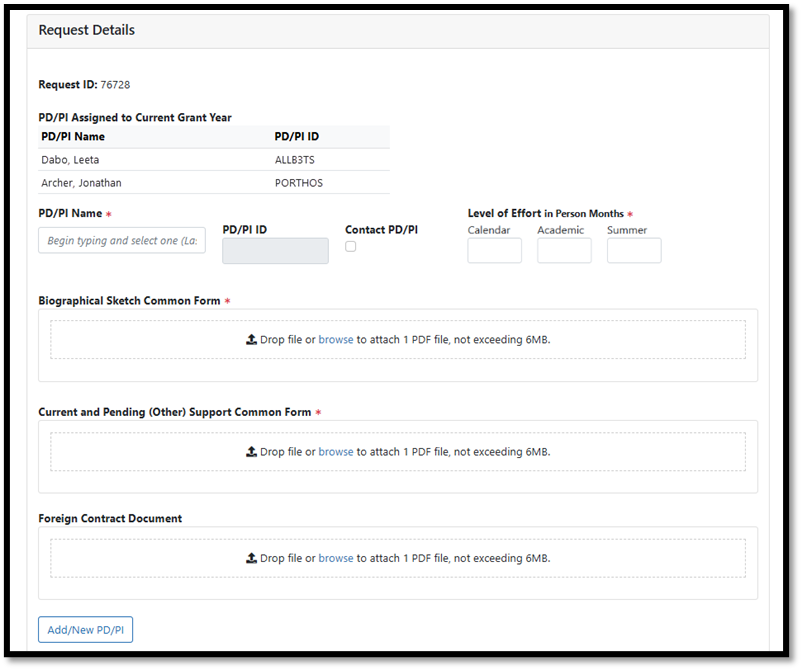
Task: Click the greyed-out PD/PI ID field
Action: coord(275,251)
